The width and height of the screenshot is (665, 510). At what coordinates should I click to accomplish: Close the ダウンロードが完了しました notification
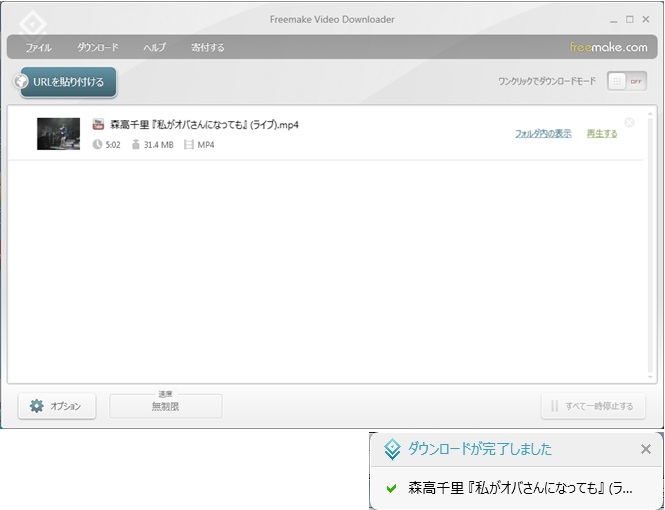[645, 449]
